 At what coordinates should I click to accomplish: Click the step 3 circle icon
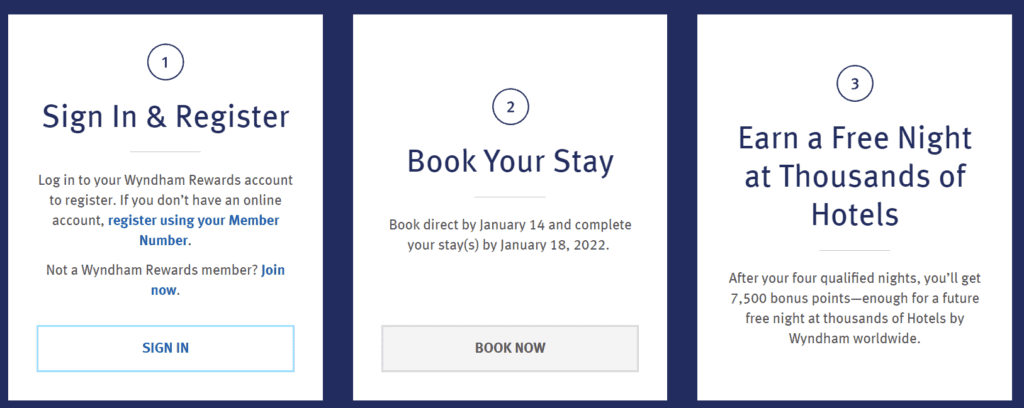coord(853,84)
